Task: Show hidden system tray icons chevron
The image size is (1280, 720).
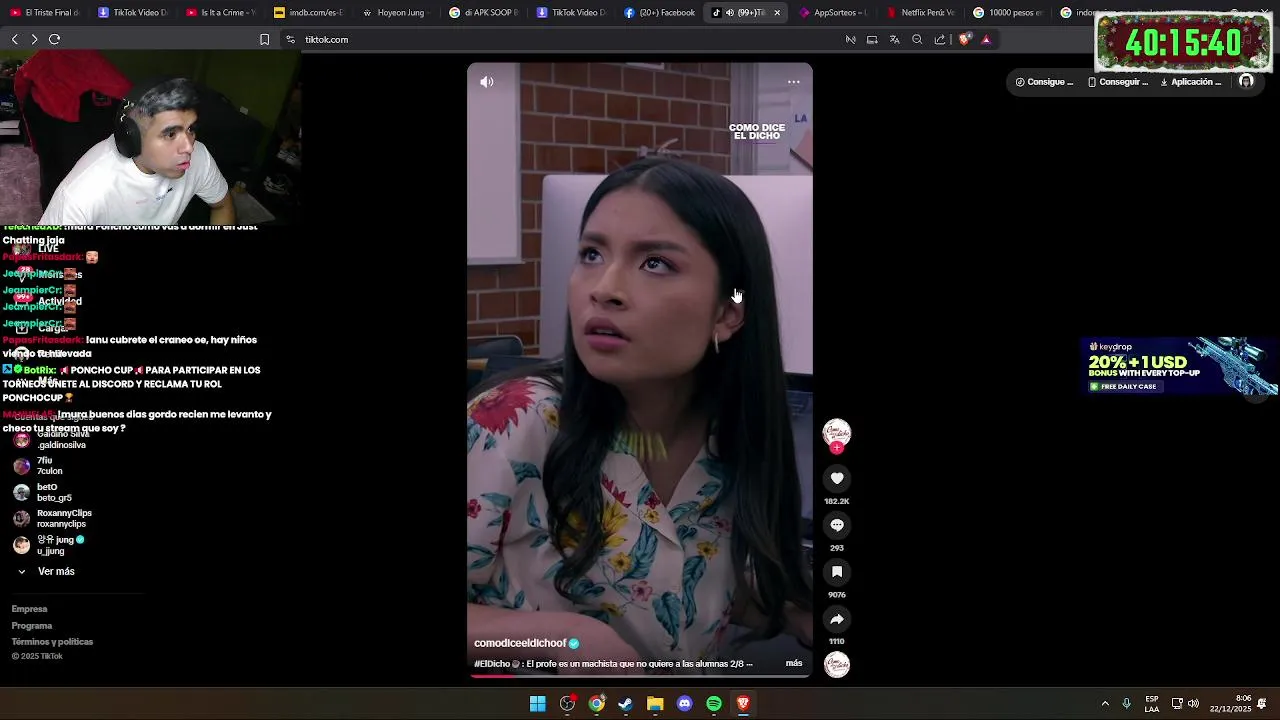Action: click(1105, 703)
